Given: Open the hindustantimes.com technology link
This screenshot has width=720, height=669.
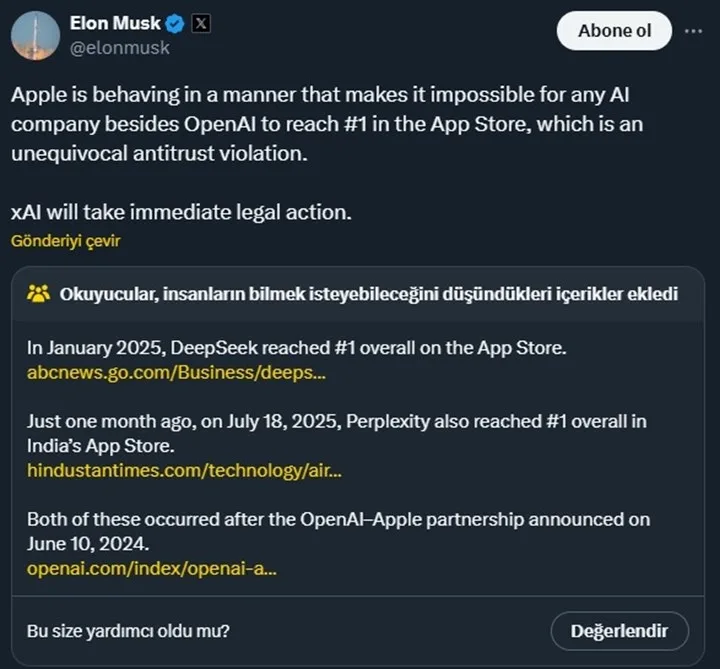Looking at the screenshot, I should pos(184,470).
